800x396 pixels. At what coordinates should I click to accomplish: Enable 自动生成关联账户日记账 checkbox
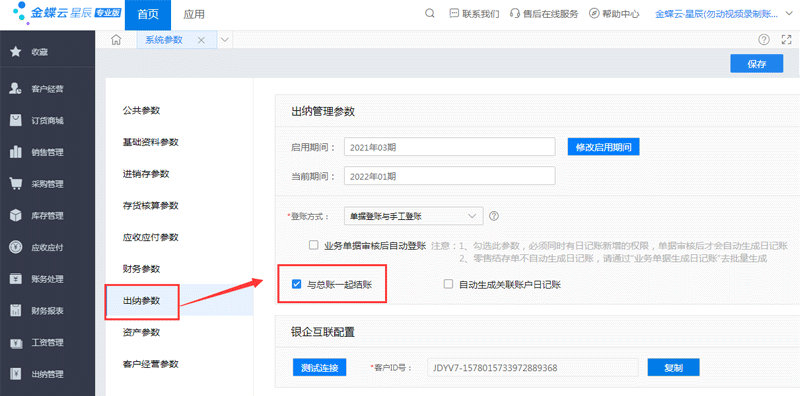448,284
